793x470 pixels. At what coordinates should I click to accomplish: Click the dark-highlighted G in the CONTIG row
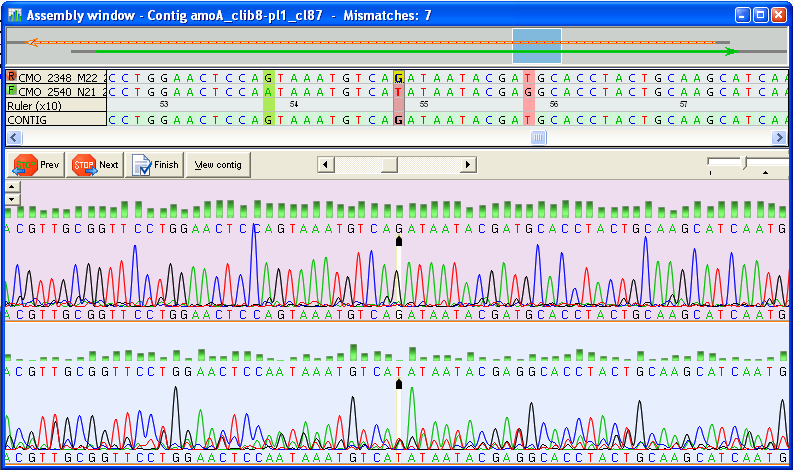click(x=399, y=120)
